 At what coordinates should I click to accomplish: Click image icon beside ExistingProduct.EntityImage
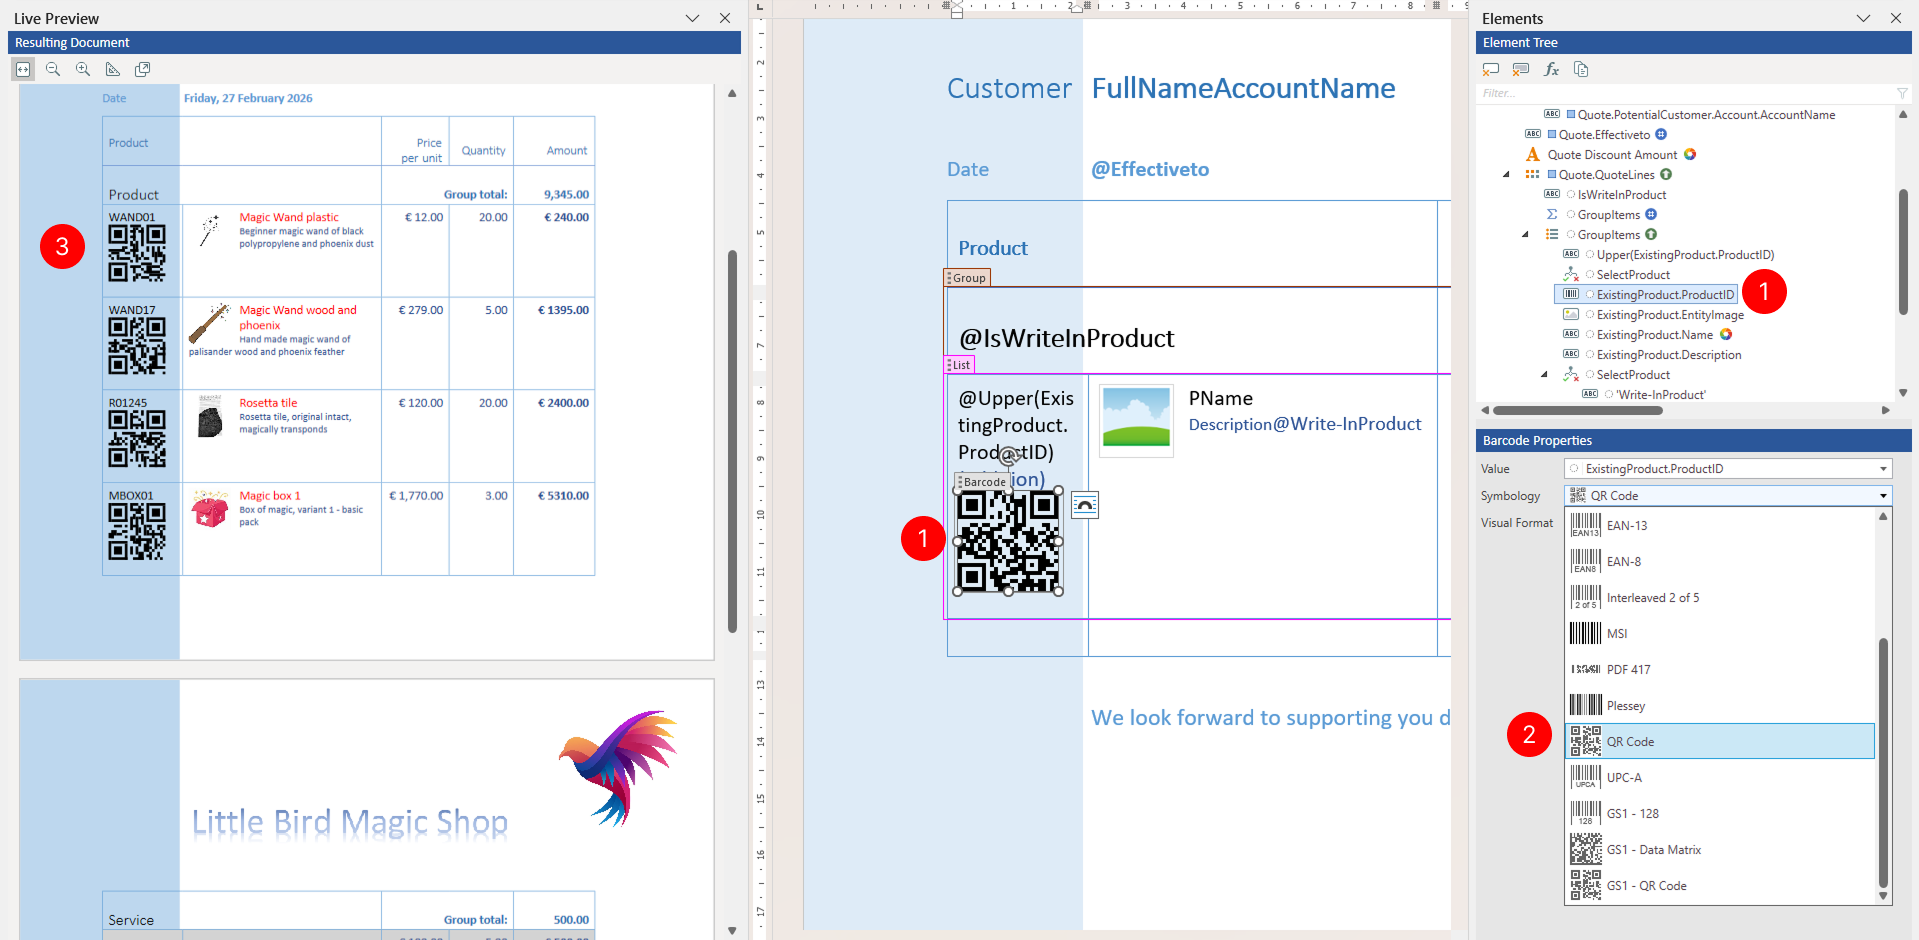click(x=1571, y=314)
